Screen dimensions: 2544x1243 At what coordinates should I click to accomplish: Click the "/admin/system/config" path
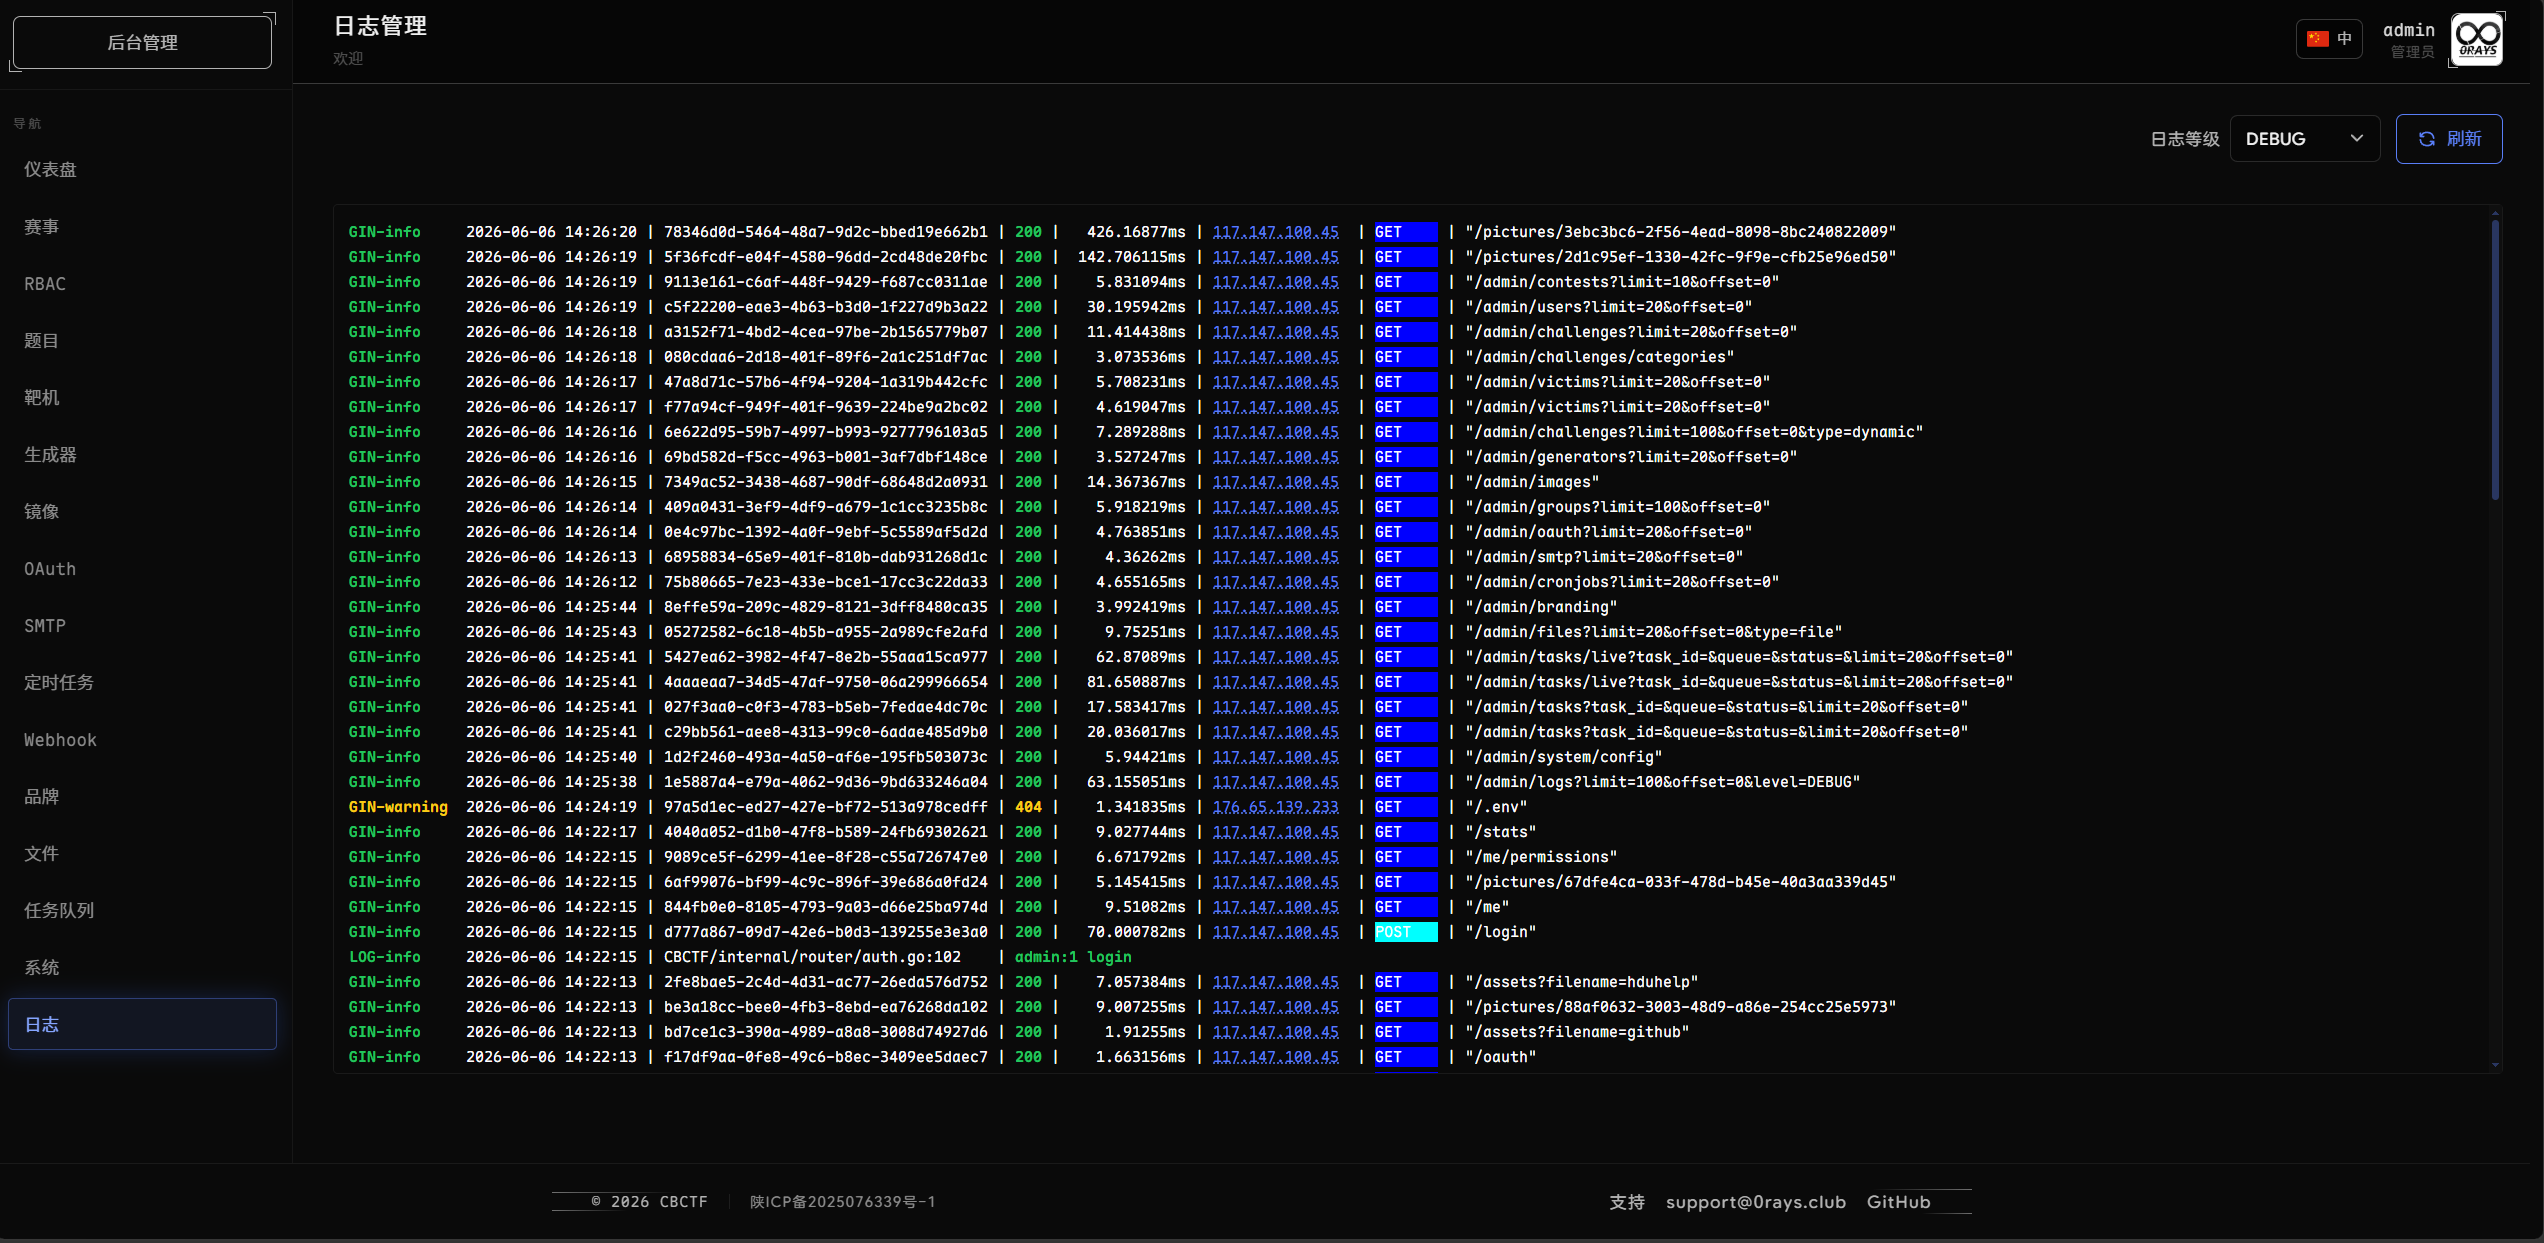point(1563,757)
